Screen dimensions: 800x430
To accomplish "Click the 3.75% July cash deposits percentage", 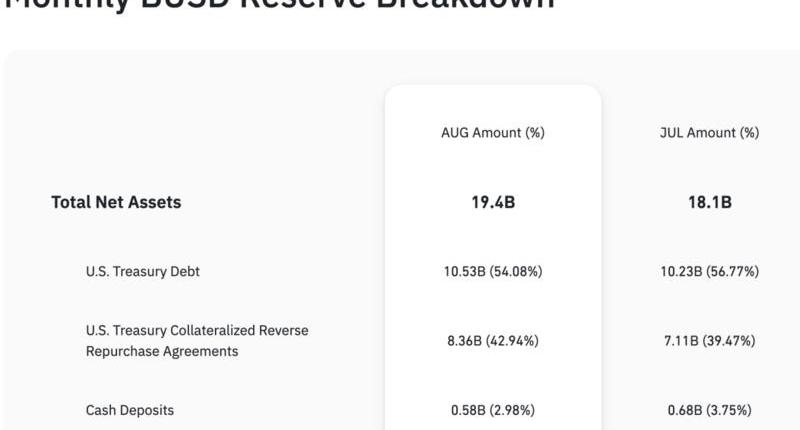I will [x=731, y=410].
